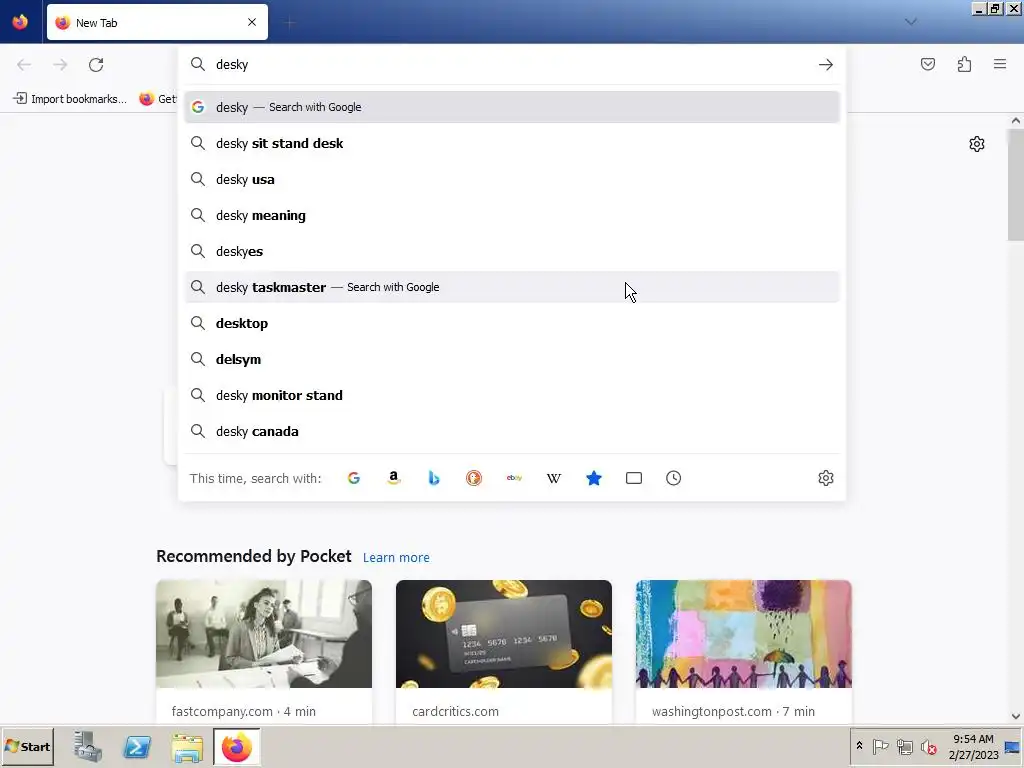
Task: Open File Explorer from taskbar
Action: point(187,746)
